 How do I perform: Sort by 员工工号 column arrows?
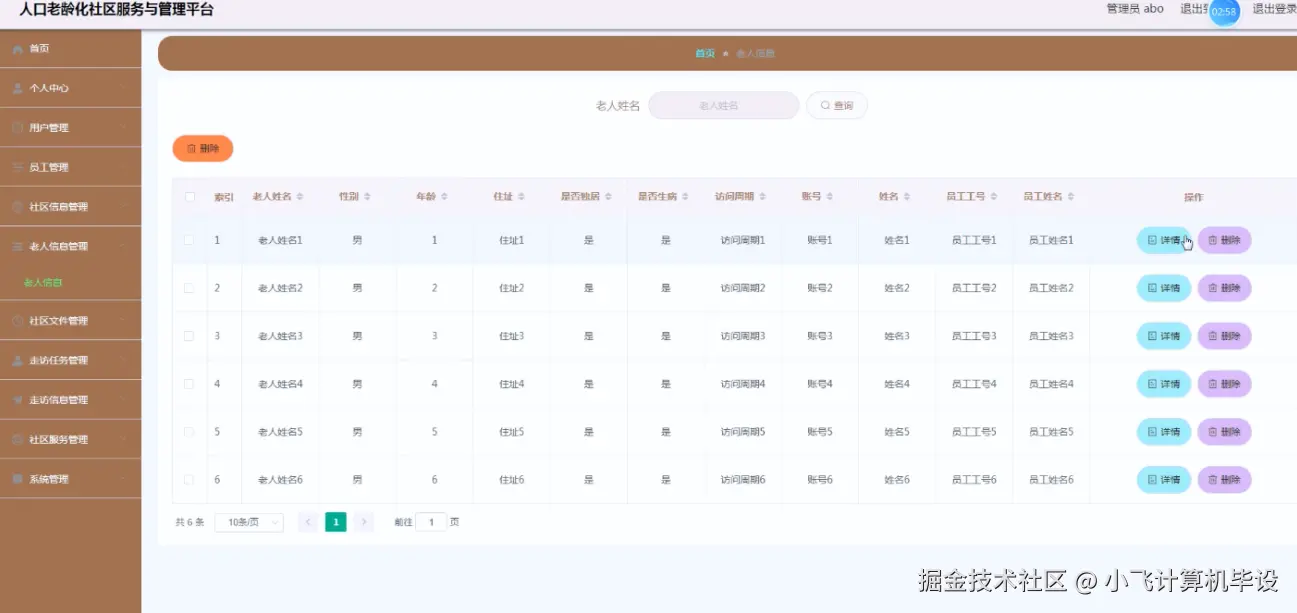click(x=994, y=197)
